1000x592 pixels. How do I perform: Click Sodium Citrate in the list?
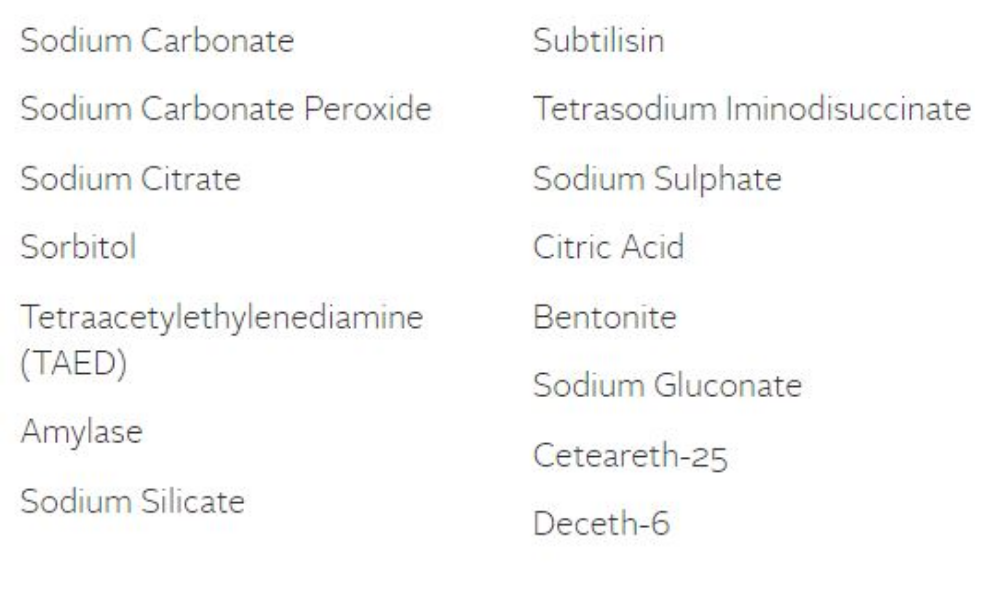(131, 179)
